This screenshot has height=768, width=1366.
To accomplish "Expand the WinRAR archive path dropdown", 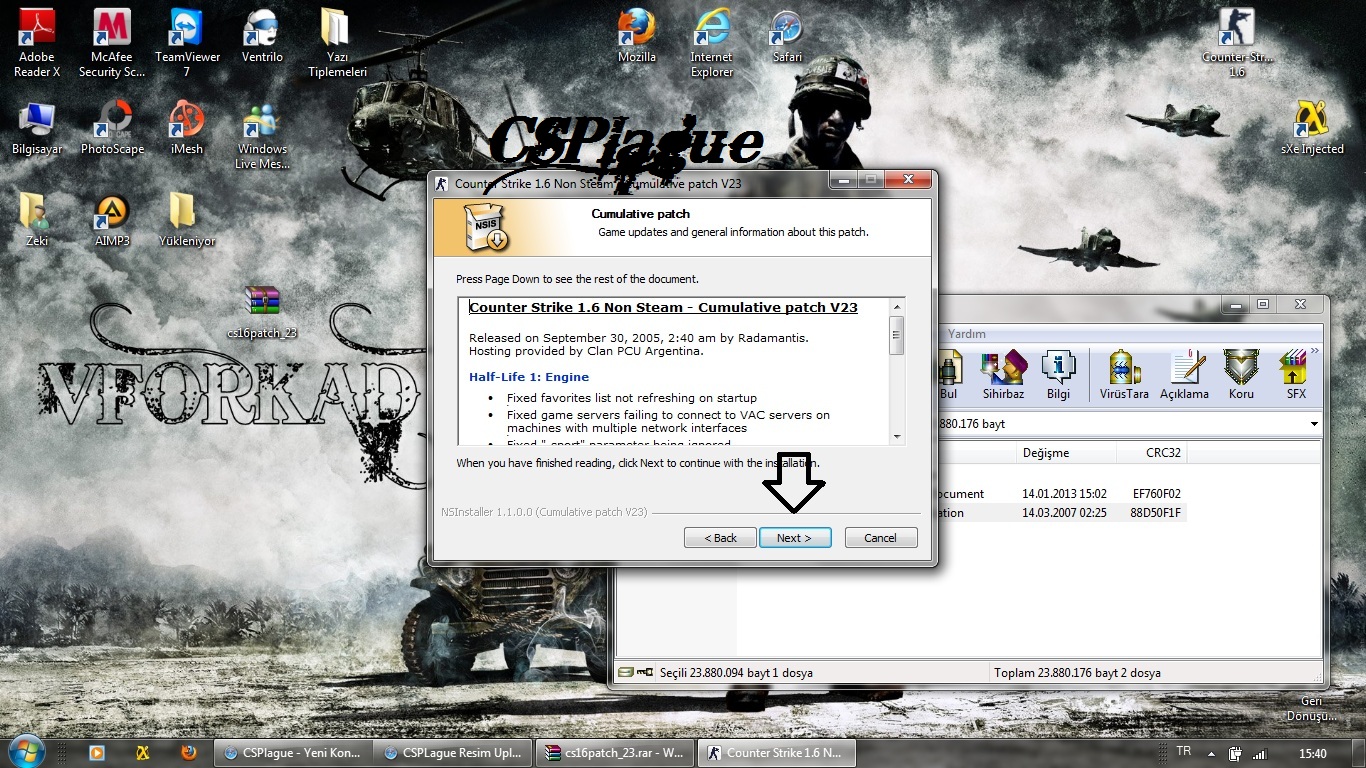I will (x=1314, y=424).
